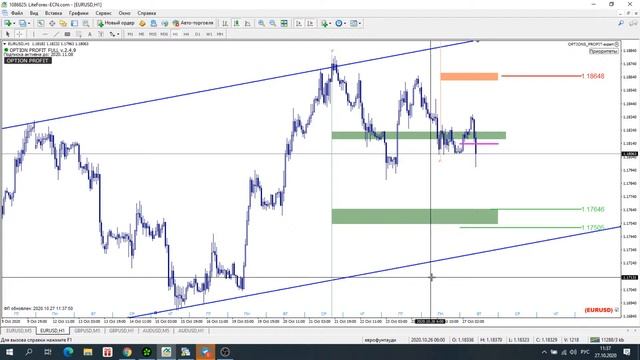Switch timeframe to M15
This screenshot has width=640, height=360.
tap(153, 34)
